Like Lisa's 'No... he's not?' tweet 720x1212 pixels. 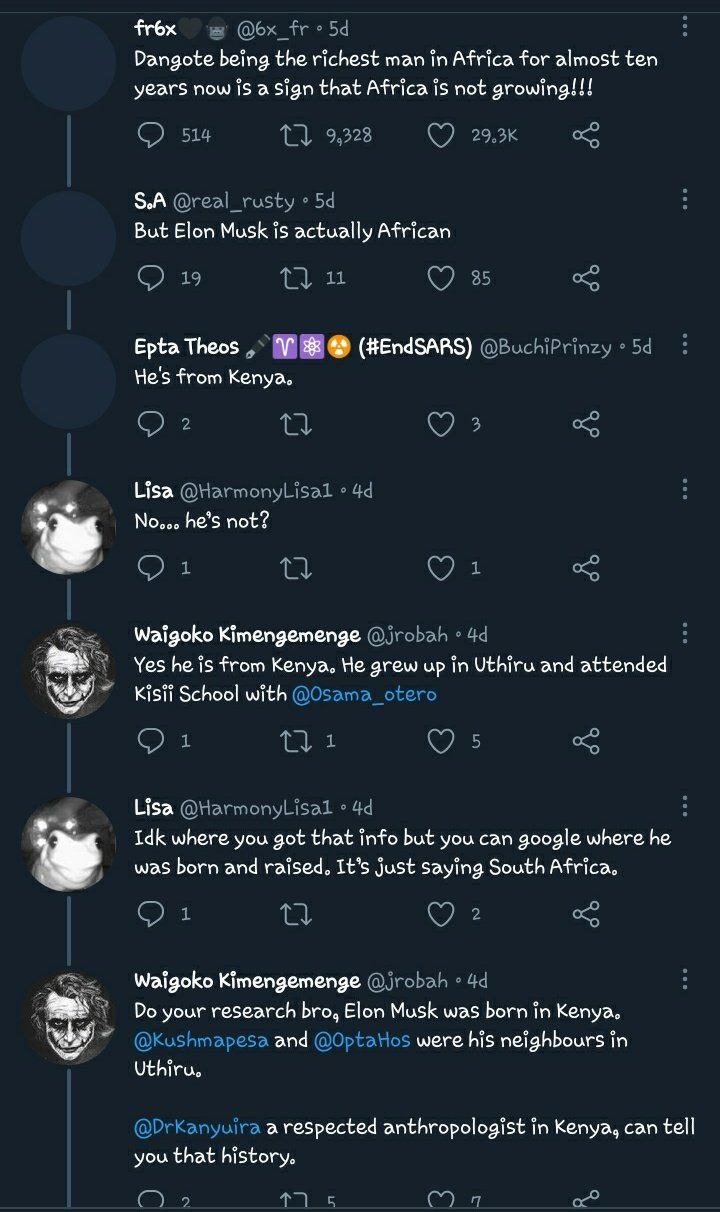(x=441, y=568)
